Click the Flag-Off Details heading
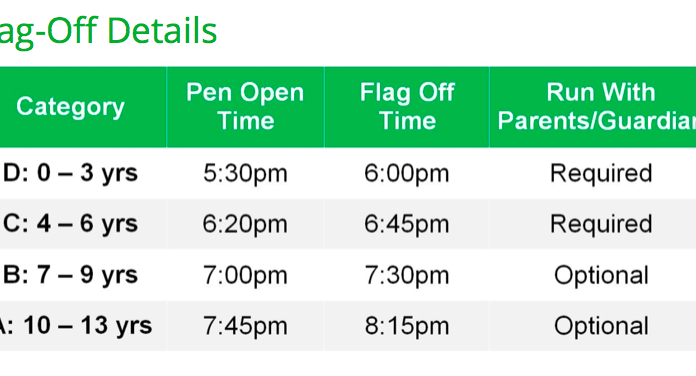 pyautogui.click(x=108, y=31)
